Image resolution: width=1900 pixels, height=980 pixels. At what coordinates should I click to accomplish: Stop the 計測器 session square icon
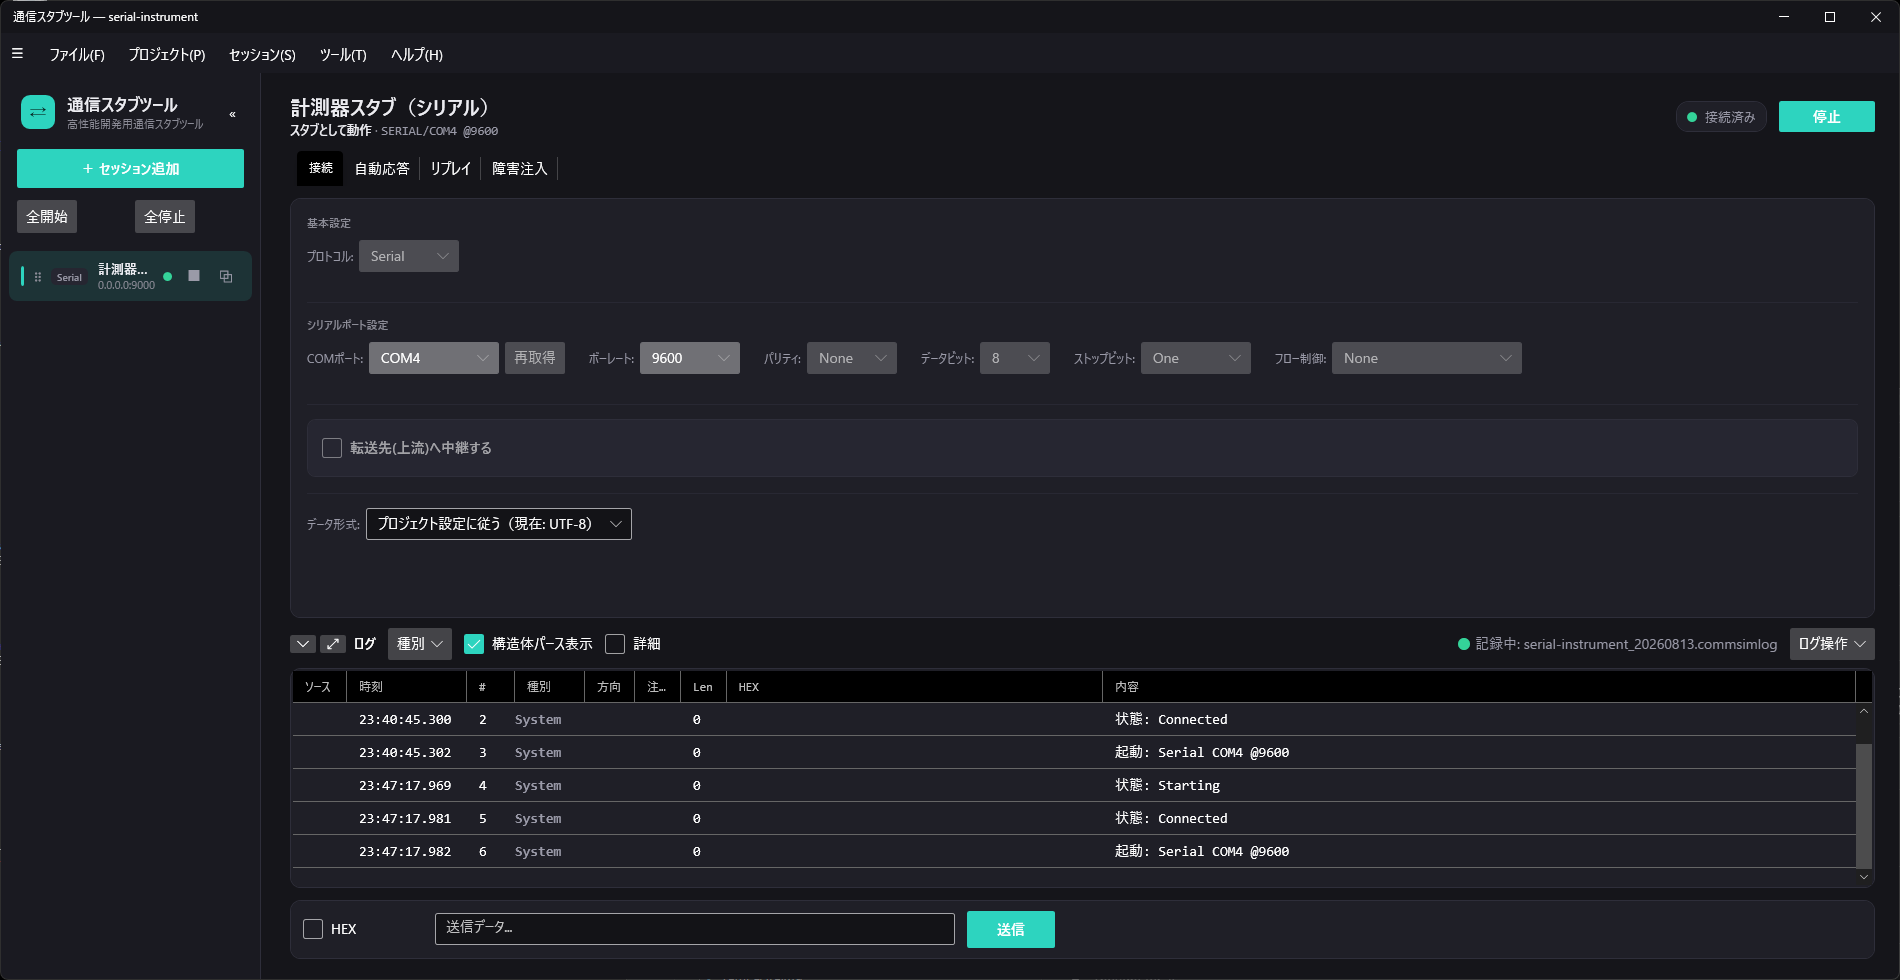[x=194, y=276]
